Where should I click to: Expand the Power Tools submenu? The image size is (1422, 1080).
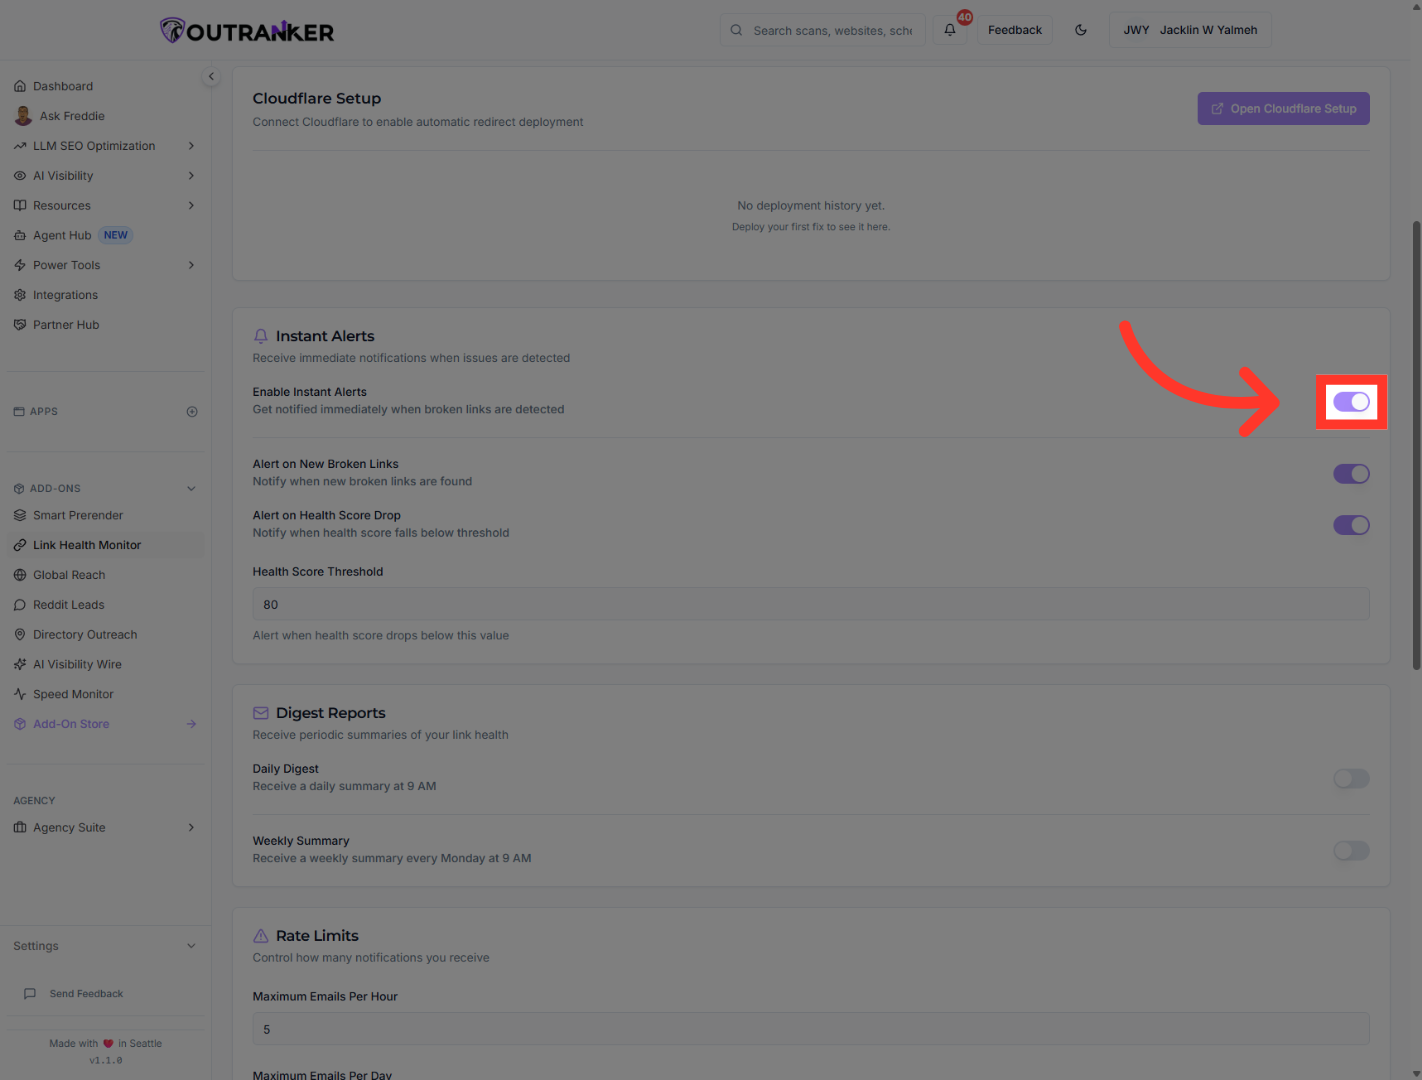click(x=191, y=266)
